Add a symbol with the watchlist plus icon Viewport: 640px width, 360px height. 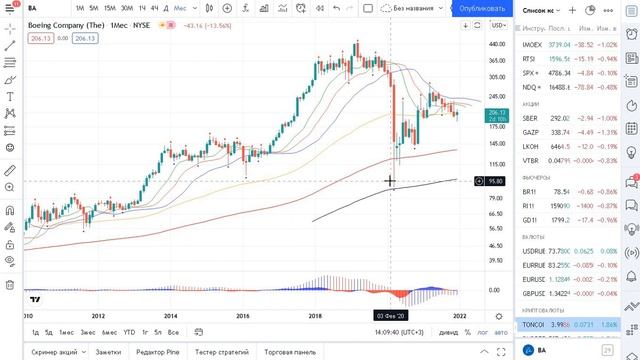(572, 10)
